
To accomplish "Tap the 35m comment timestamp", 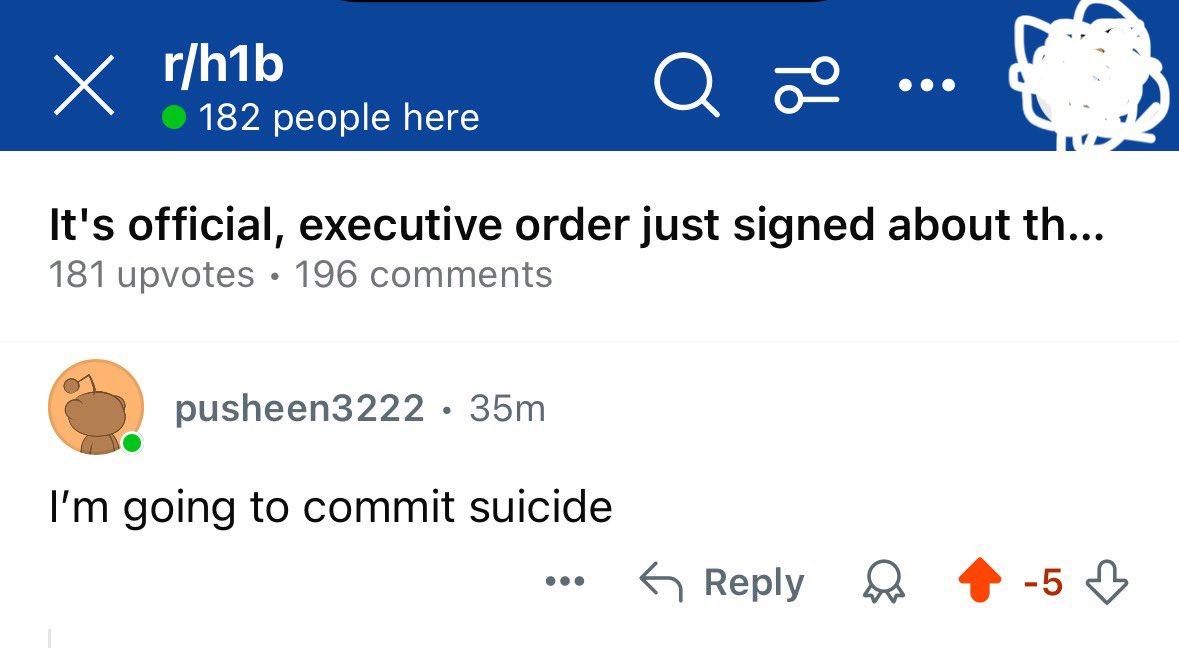I will click(508, 408).
